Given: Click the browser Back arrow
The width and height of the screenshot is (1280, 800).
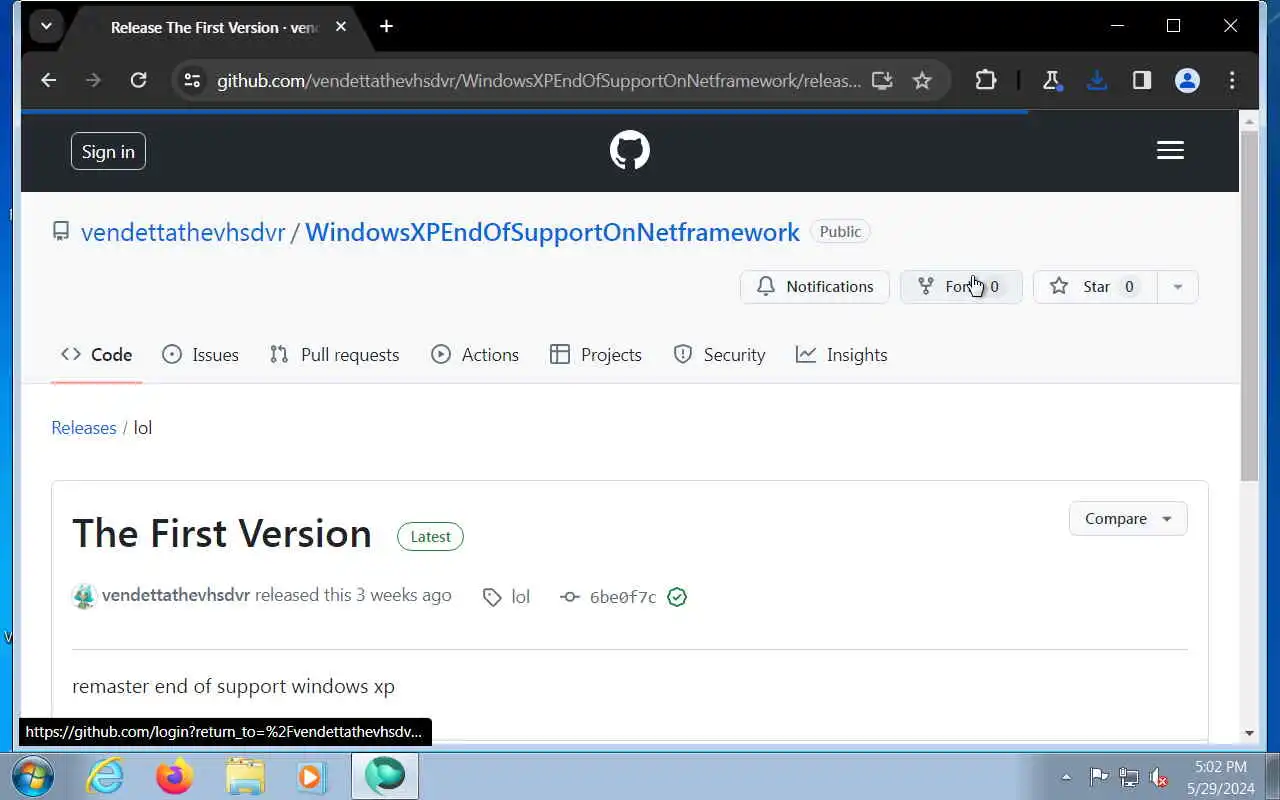Looking at the screenshot, I should [48, 80].
